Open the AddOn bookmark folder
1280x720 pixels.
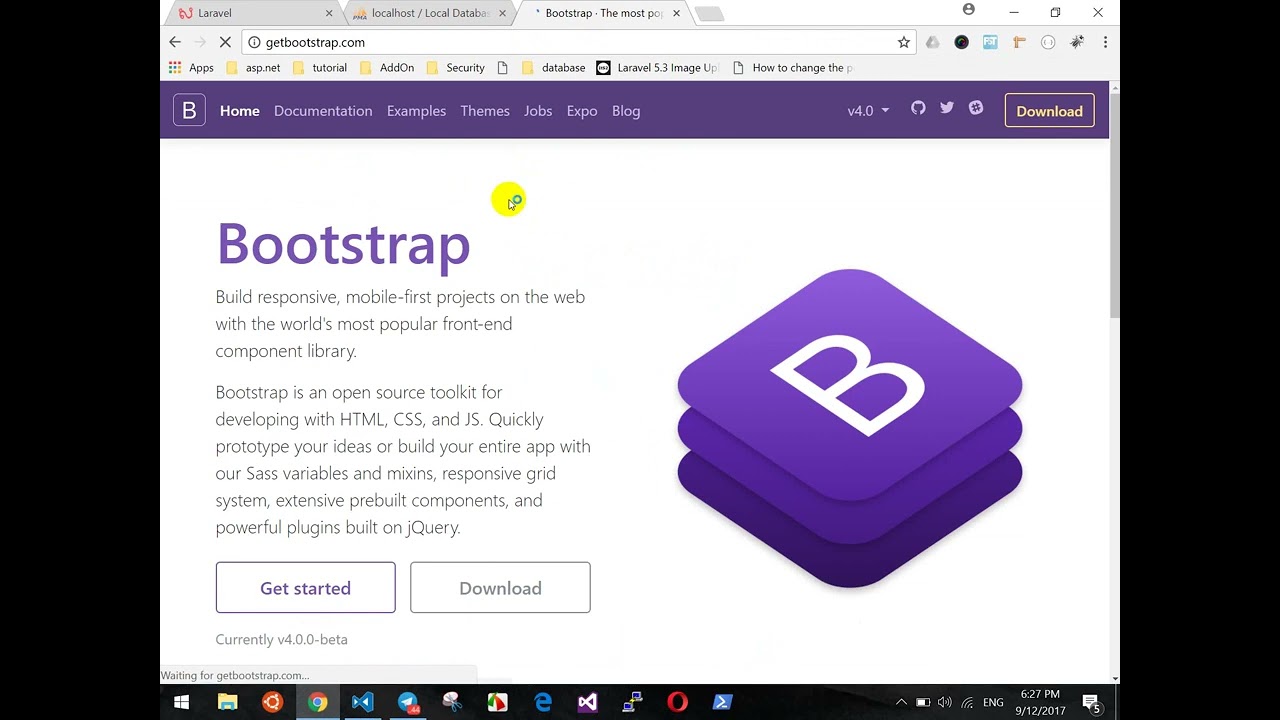[x=387, y=68]
